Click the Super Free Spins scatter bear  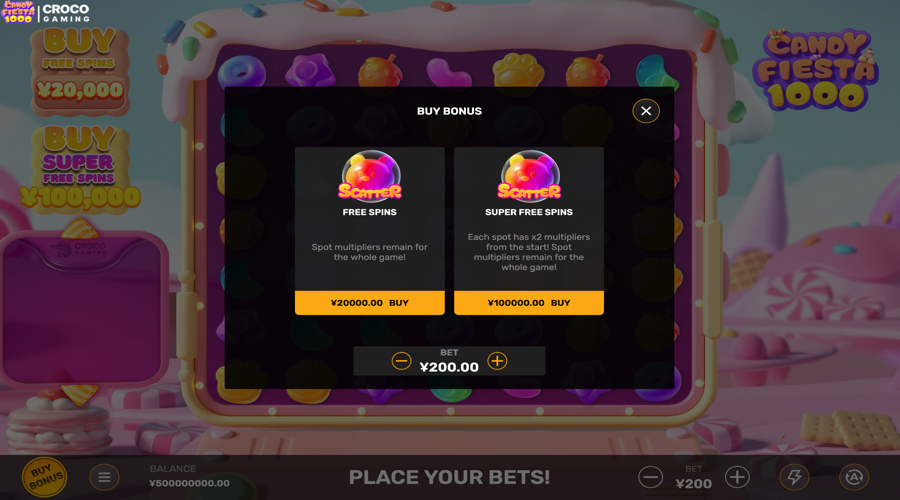[529, 176]
